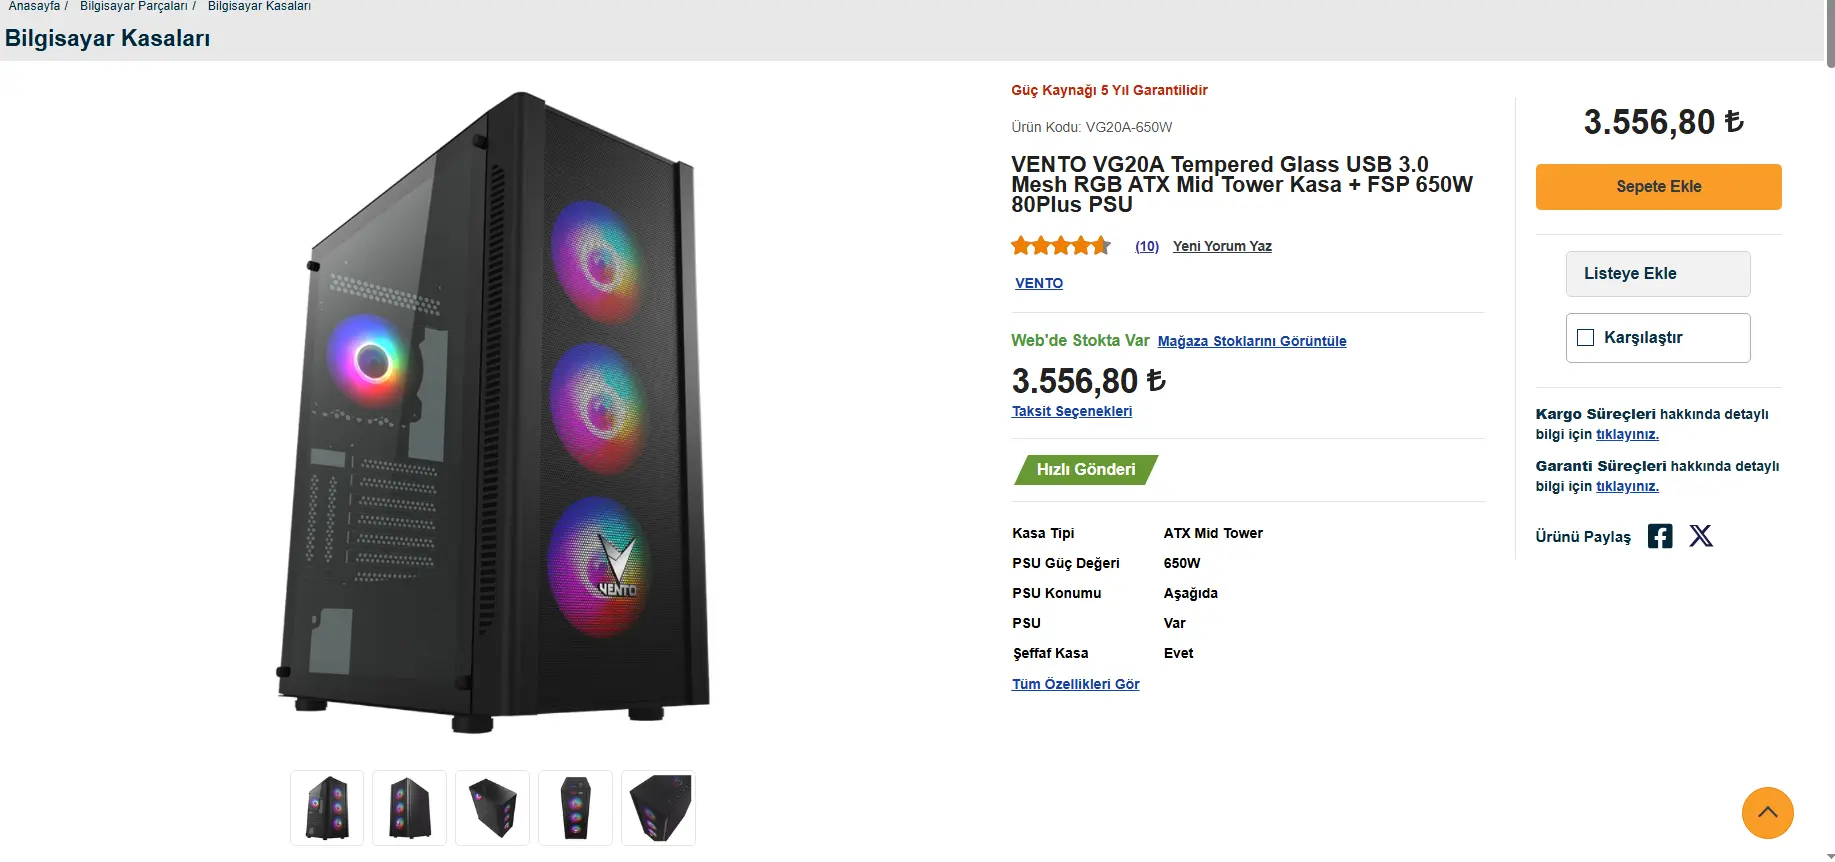Select third angled case thumbnail
1835x862 pixels.
coord(492,808)
